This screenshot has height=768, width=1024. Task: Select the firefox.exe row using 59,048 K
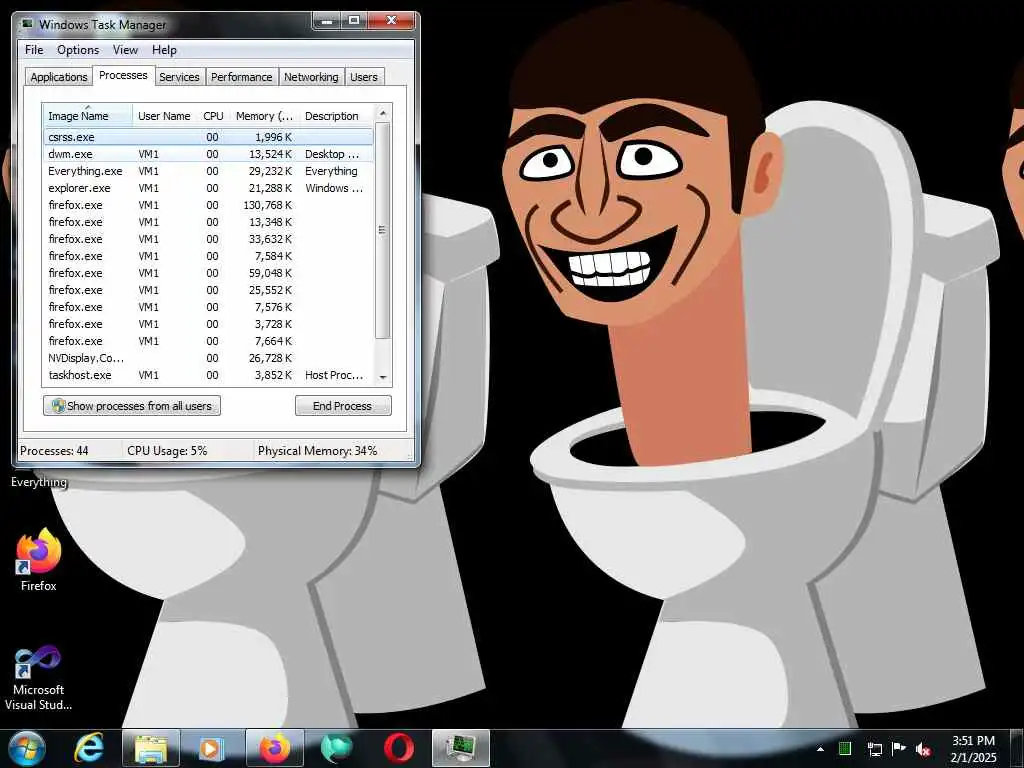208,273
